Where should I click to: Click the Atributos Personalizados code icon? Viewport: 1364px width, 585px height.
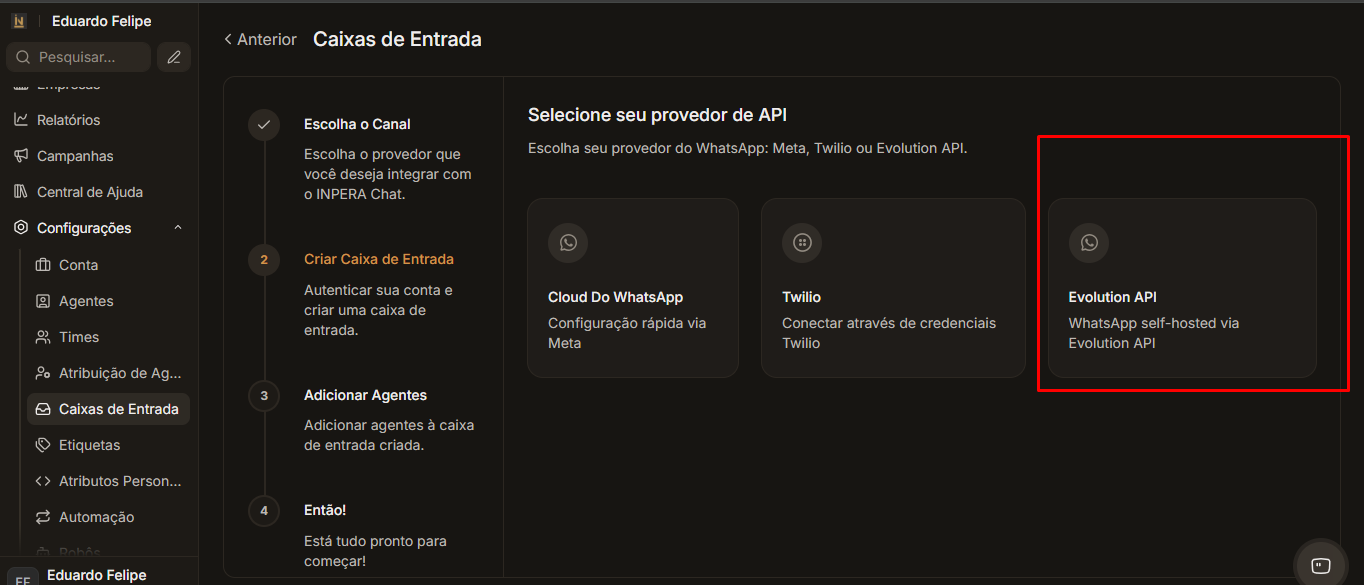tap(43, 481)
